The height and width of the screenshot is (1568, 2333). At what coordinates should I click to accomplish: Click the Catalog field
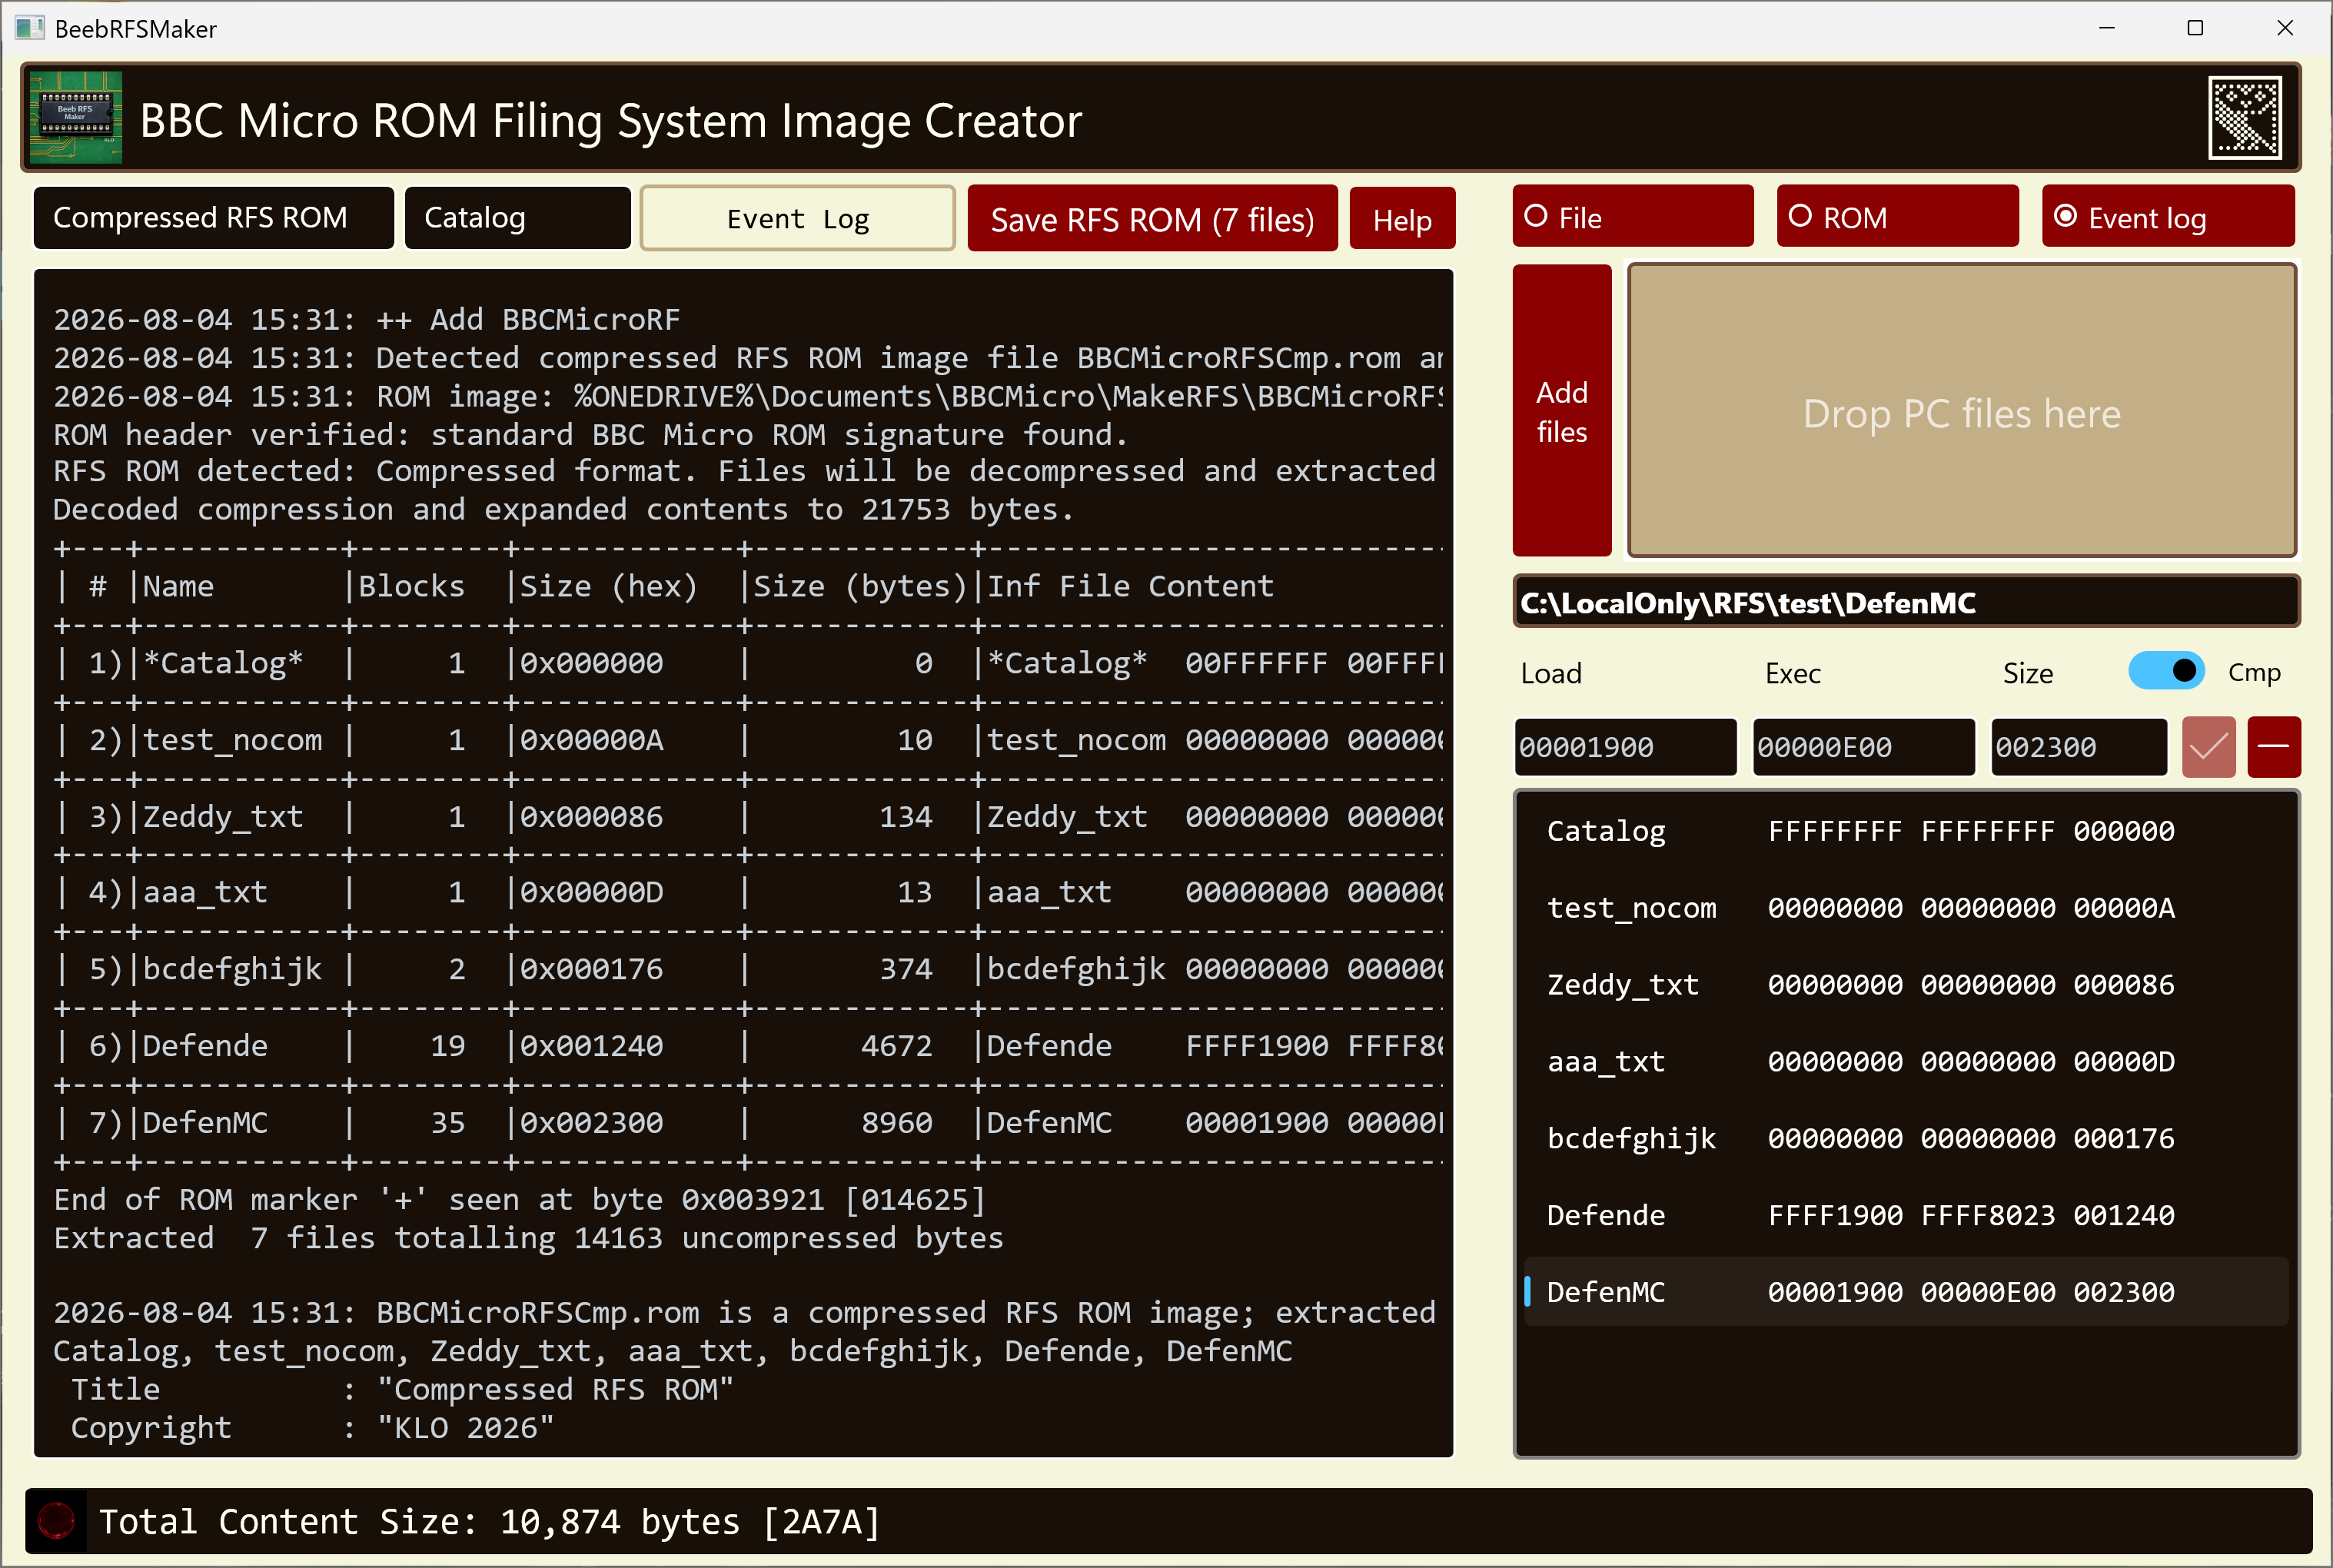pyautogui.click(x=517, y=218)
